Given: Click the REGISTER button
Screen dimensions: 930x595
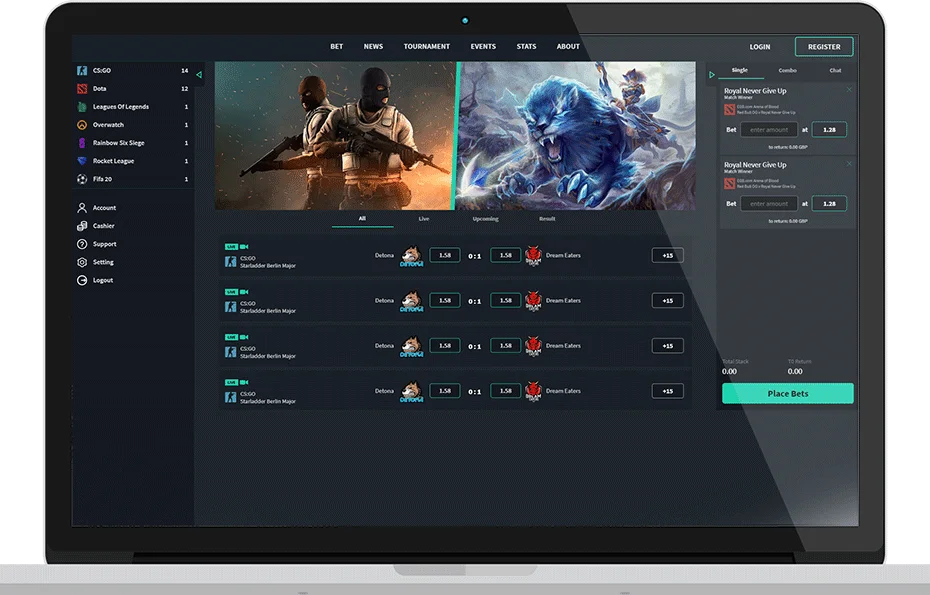Looking at the screenshot, I should [x=824, y=47].
